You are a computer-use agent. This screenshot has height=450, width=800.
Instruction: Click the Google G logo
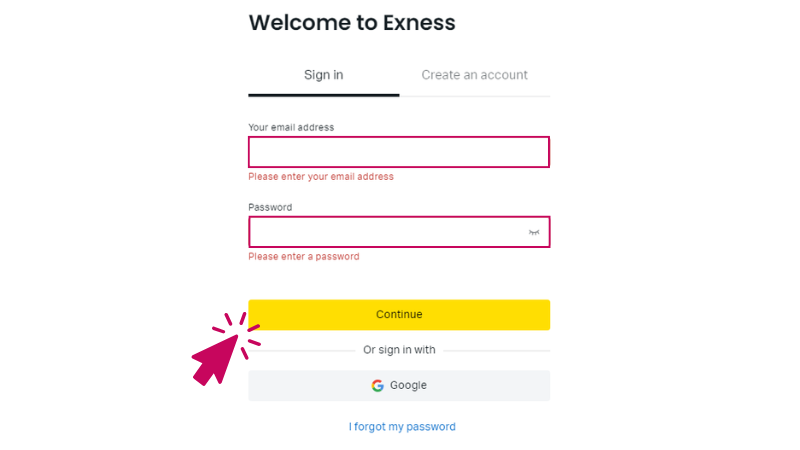pos(377,385)
